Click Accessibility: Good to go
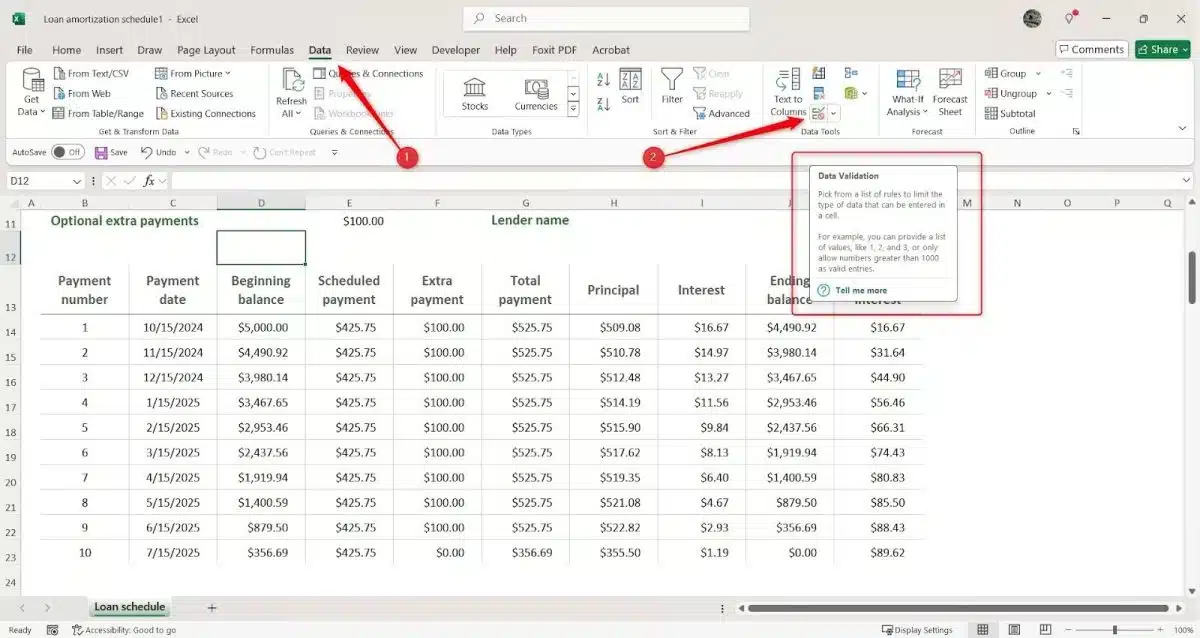 124,630
